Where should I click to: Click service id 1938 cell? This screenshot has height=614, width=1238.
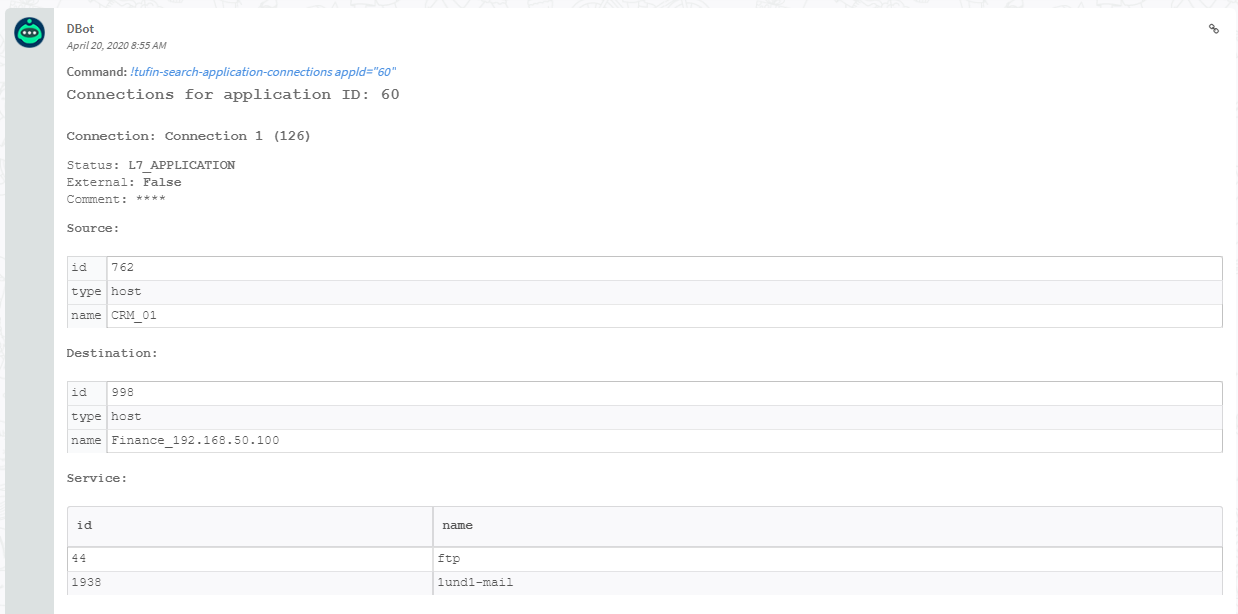point(85,582)
